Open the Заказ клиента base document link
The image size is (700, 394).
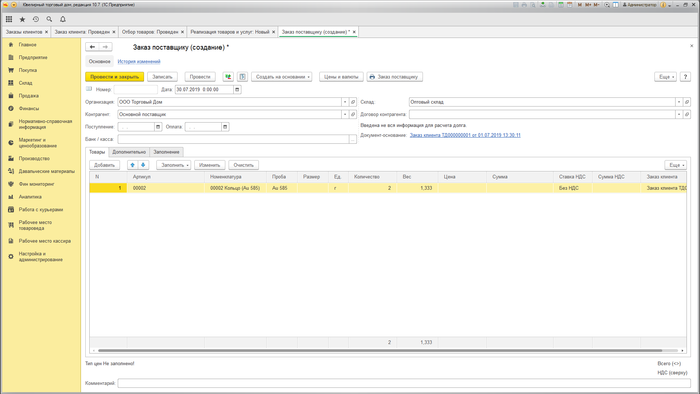click(465, 135)
